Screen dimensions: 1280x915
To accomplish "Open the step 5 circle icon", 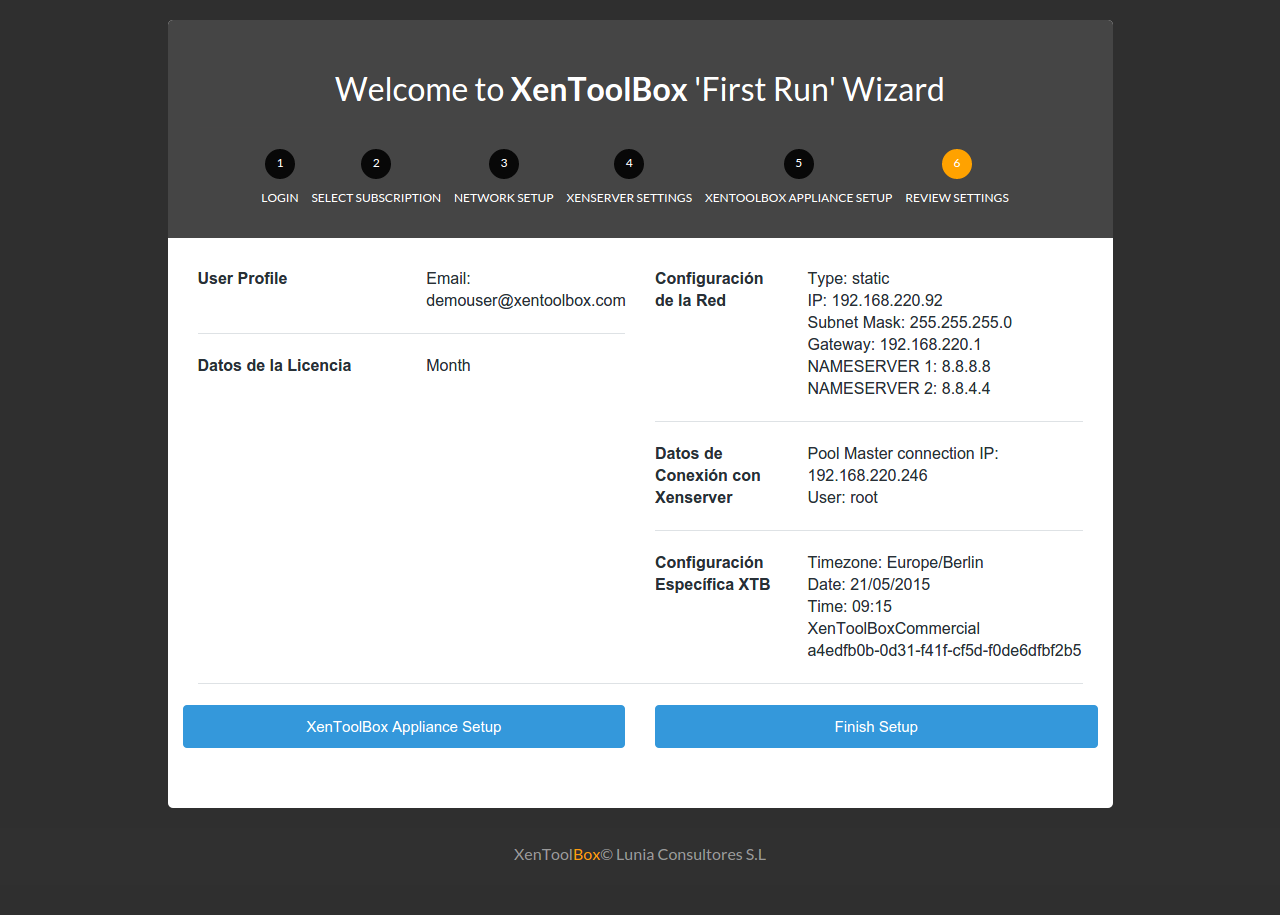I will click(799, 164).
